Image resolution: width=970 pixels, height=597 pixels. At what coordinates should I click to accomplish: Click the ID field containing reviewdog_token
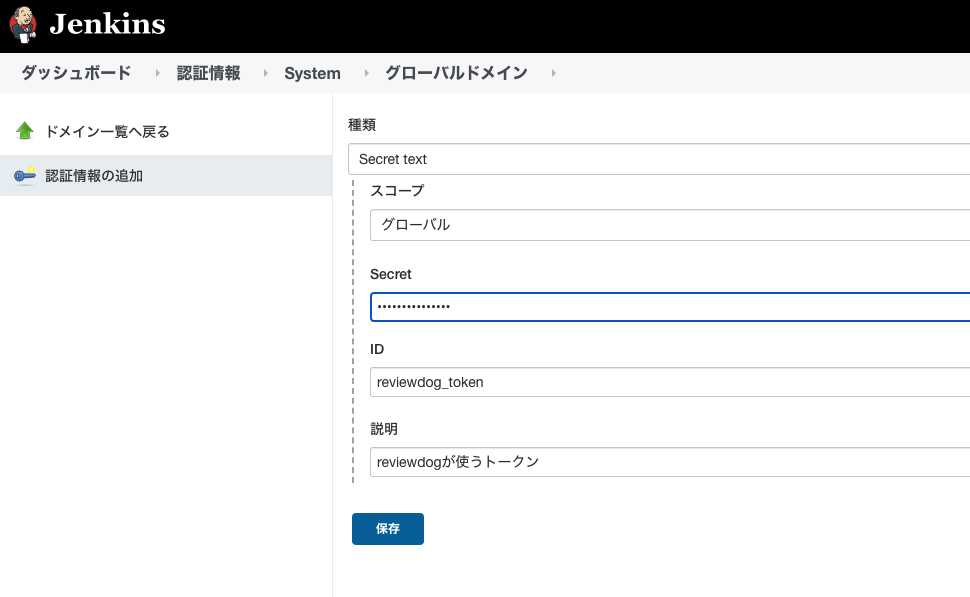[x=670, y=382]
